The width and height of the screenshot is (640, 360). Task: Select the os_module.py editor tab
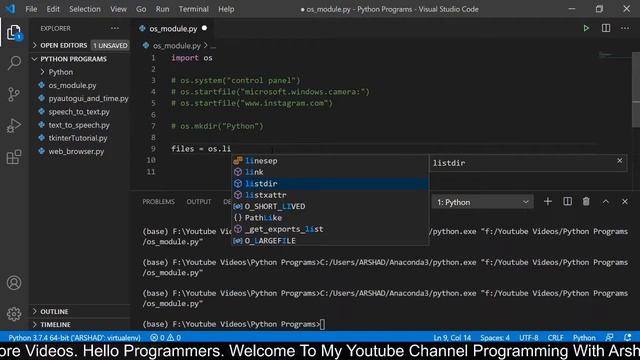coord(173,29)
